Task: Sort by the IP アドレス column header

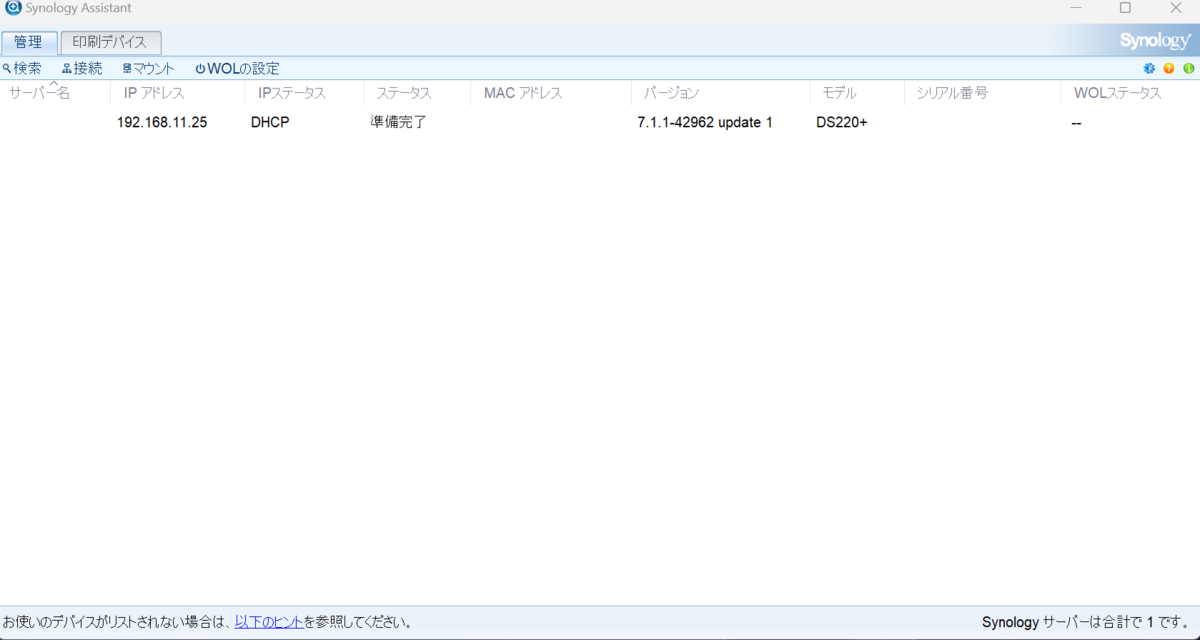Action: (177, 93)
